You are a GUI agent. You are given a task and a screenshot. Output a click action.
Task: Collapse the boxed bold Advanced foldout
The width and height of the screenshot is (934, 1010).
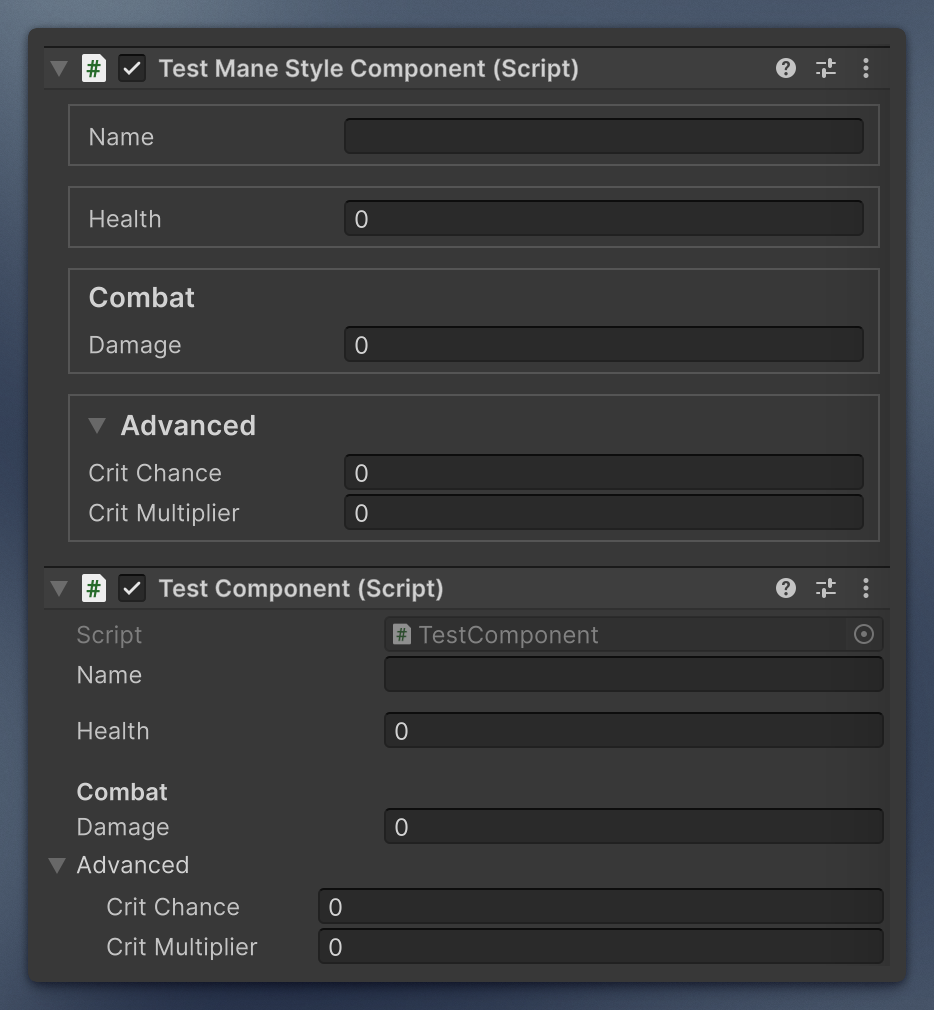pos(97,425)
